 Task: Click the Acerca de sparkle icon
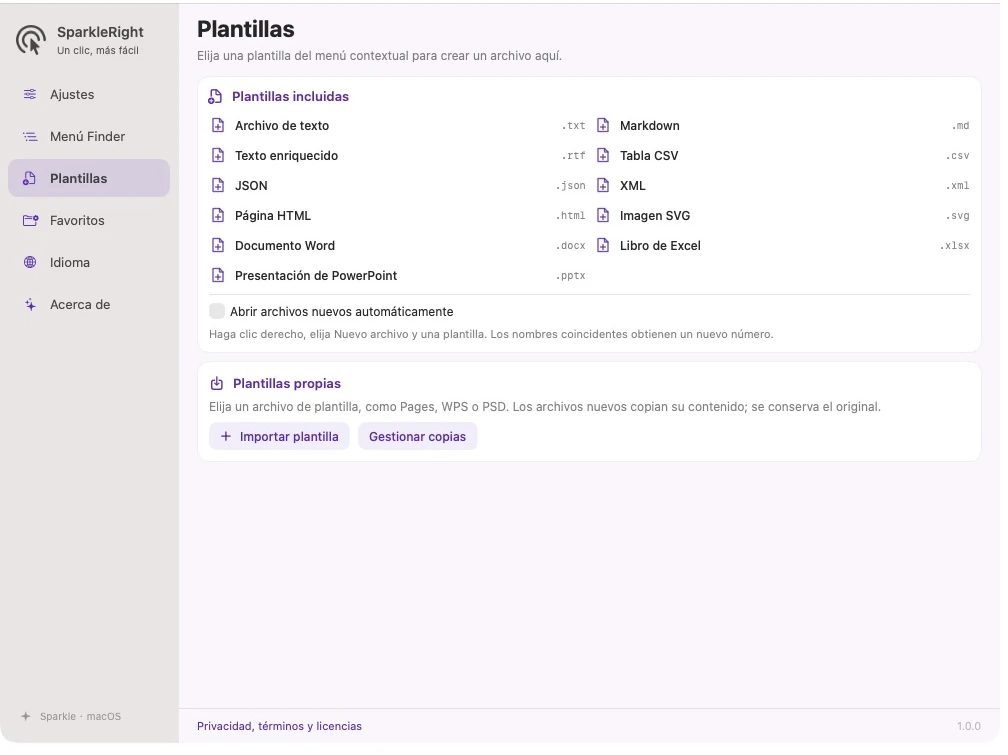coord(30,305)
